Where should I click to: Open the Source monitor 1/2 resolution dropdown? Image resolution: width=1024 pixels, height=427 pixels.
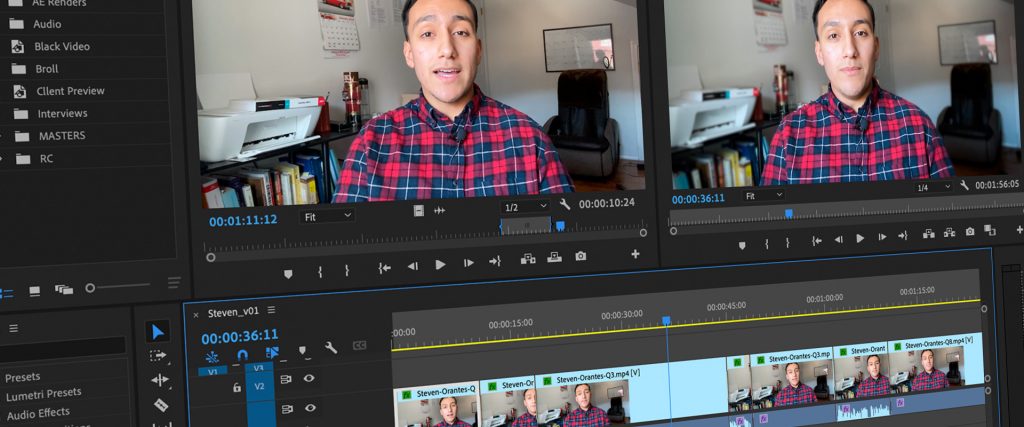pos(524,207)
